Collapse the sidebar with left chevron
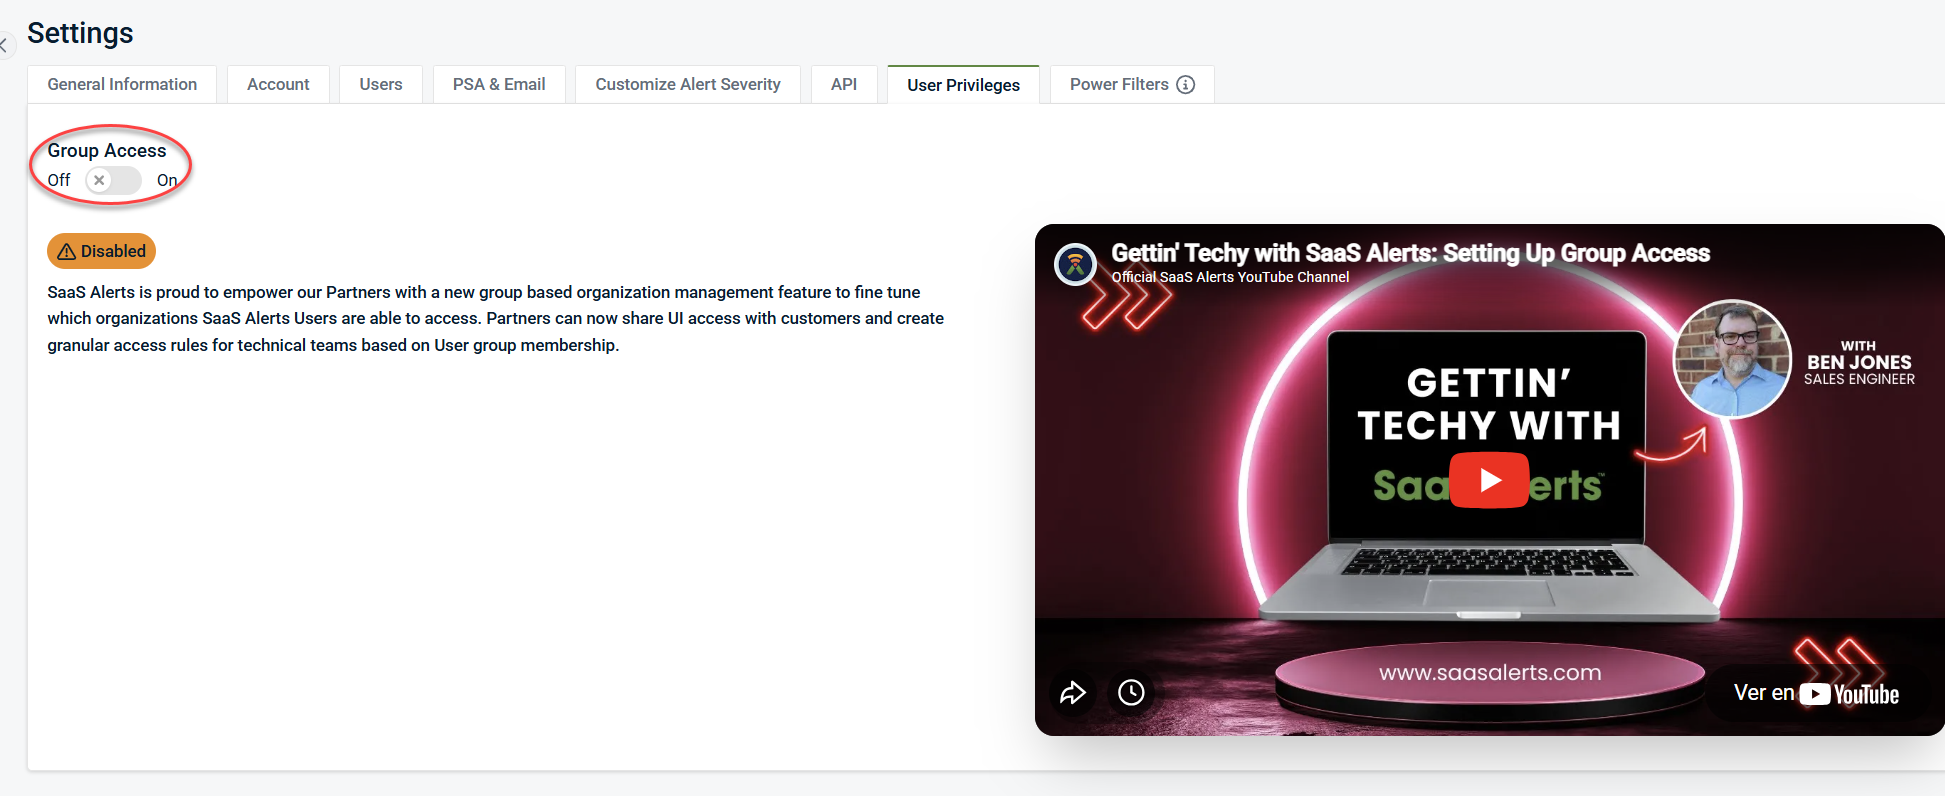Viewport: 1945px width, 796px height. coord(4,45)
